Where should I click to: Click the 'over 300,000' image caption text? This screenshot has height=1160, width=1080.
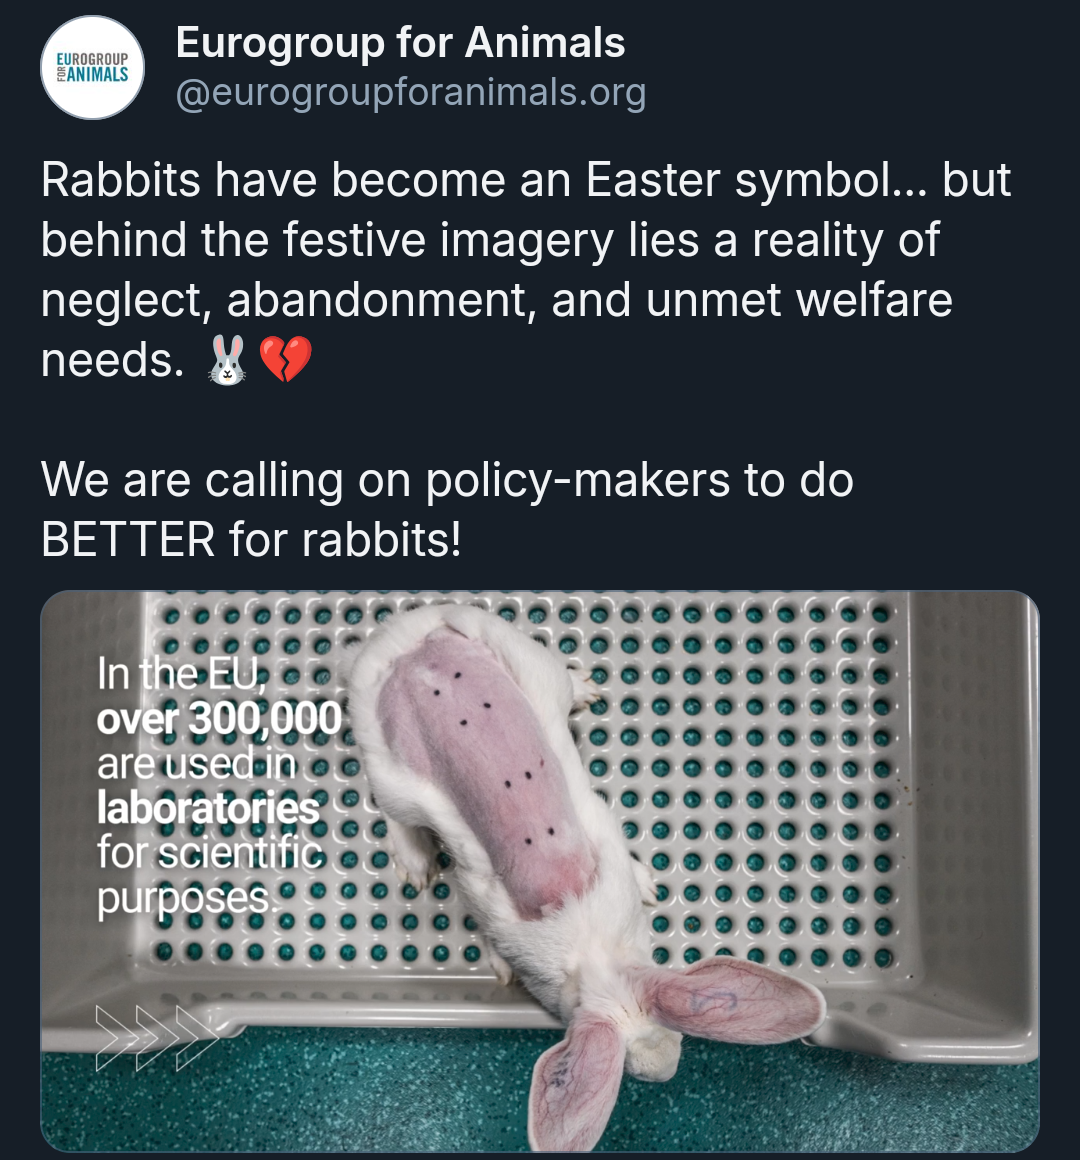click(x=219, y=718)
